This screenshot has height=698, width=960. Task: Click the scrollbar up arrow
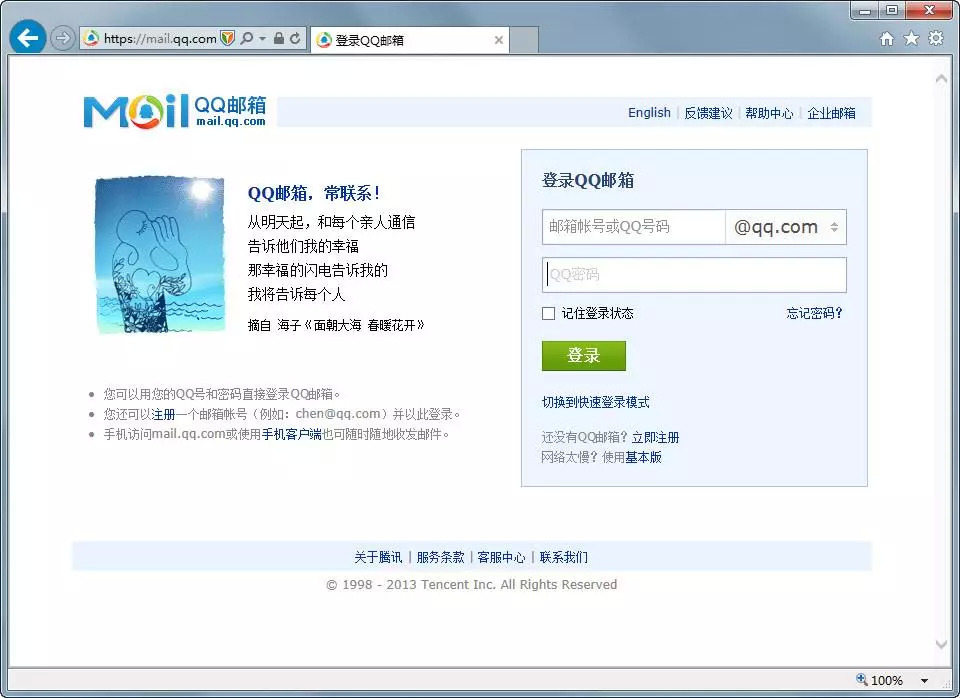[942, 78]
